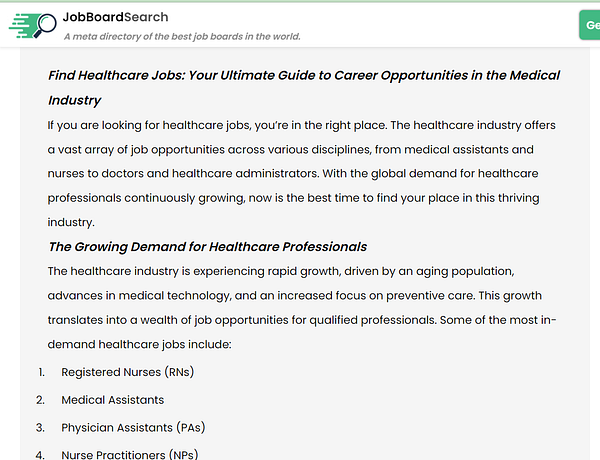The width and height of the screenshot is (600, 460).
Task: Click the green button at top right
Action: click(590, 25)
